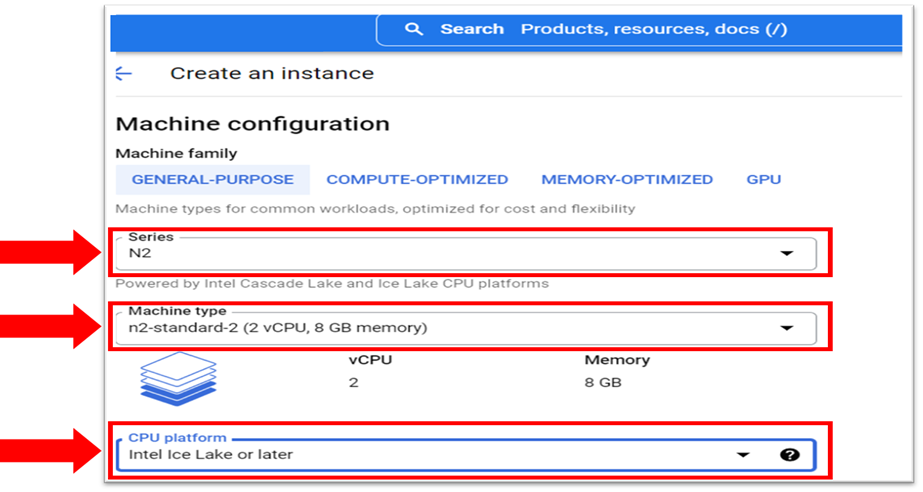Click the CPU platform help question mark
This screenshot has width=923, height=492.
(x=789, y=455)
